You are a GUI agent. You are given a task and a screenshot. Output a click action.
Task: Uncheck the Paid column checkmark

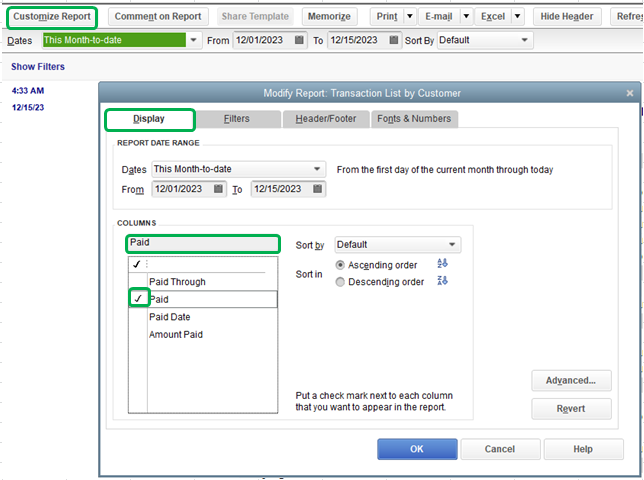138,299
